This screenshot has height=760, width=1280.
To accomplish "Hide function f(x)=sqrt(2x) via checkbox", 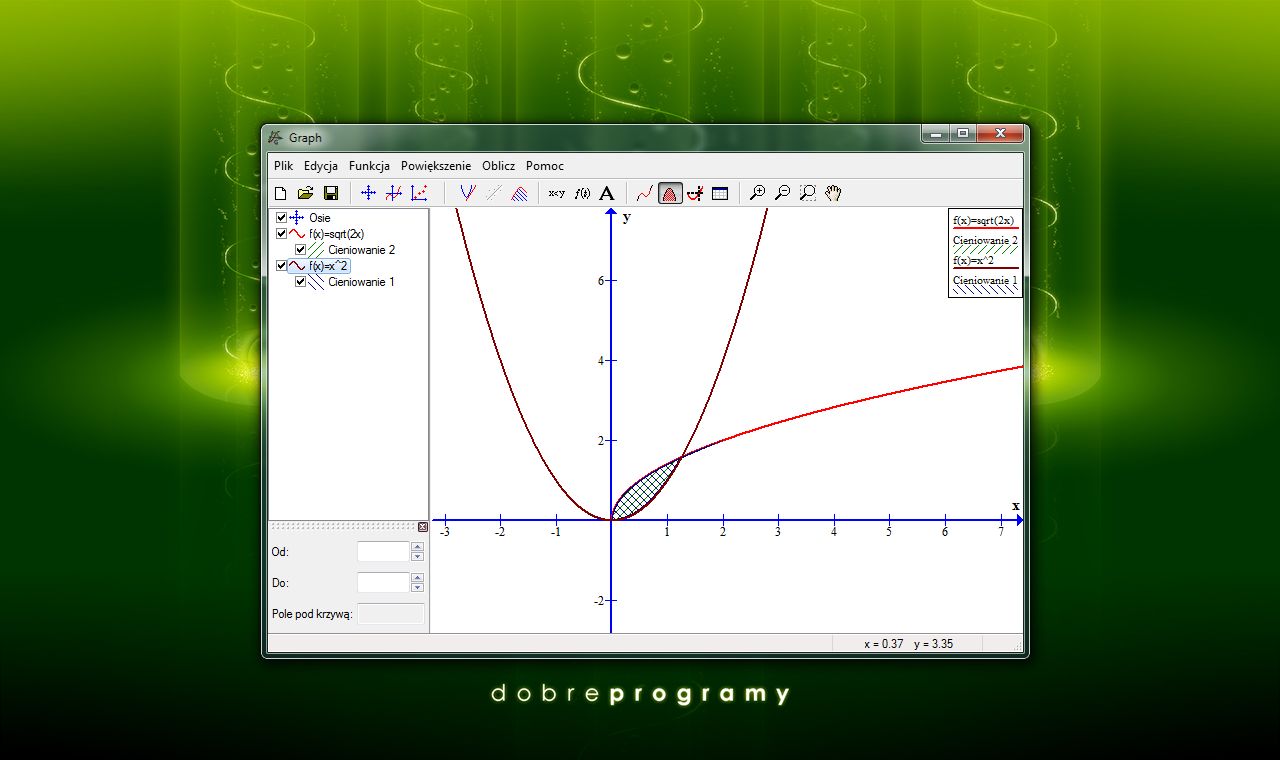I will (281, 233).
